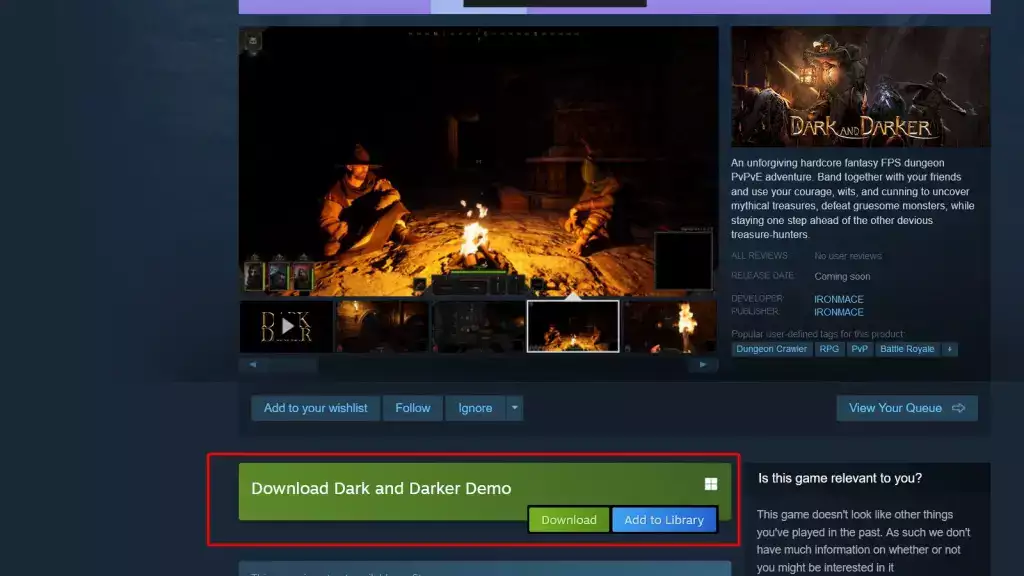Click the 'No user reviews' text
Viewport: 1024px width, 576px height.
(x=848, y=256)
